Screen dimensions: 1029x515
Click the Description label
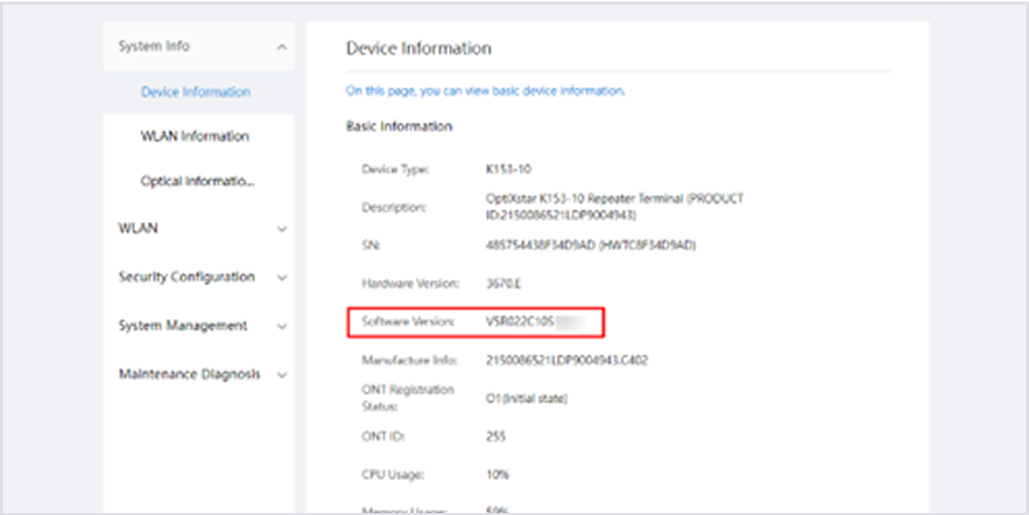coord(394,207)
